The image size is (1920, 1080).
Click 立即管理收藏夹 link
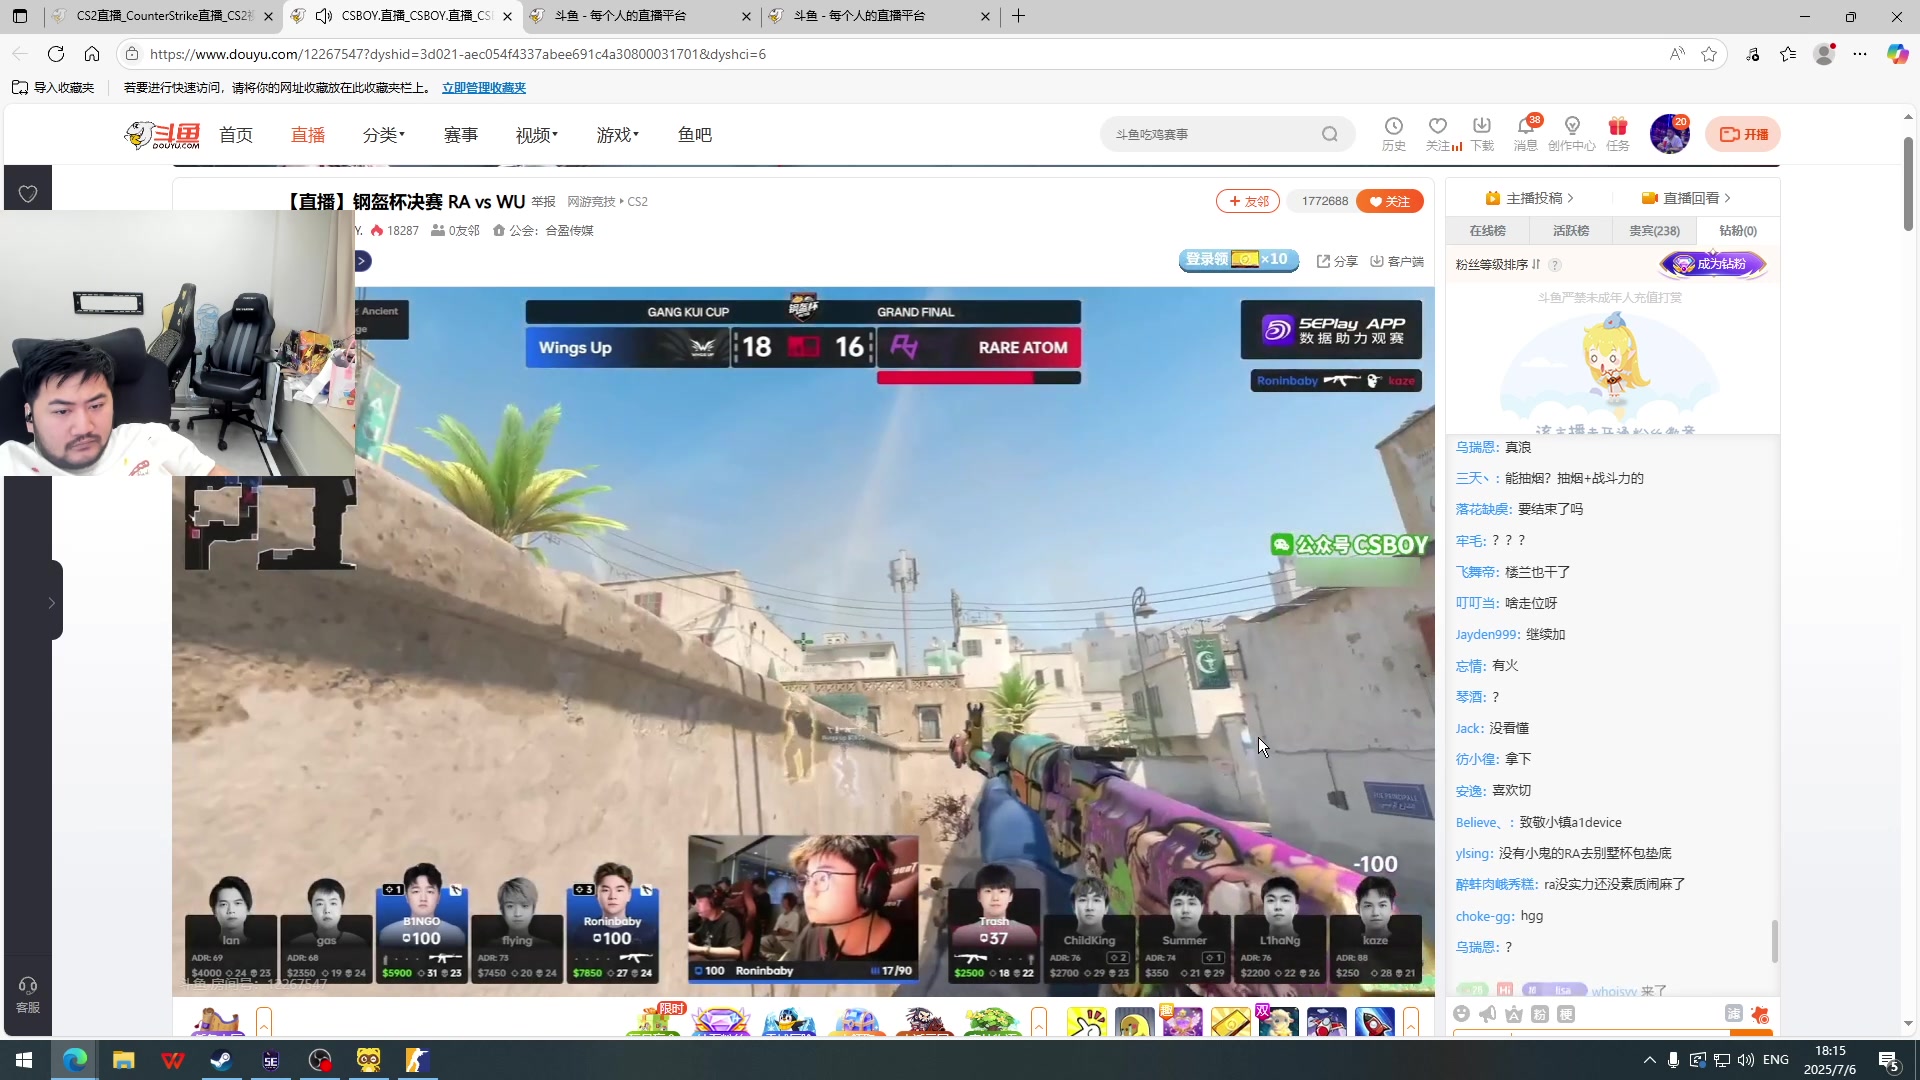[484, 88]
